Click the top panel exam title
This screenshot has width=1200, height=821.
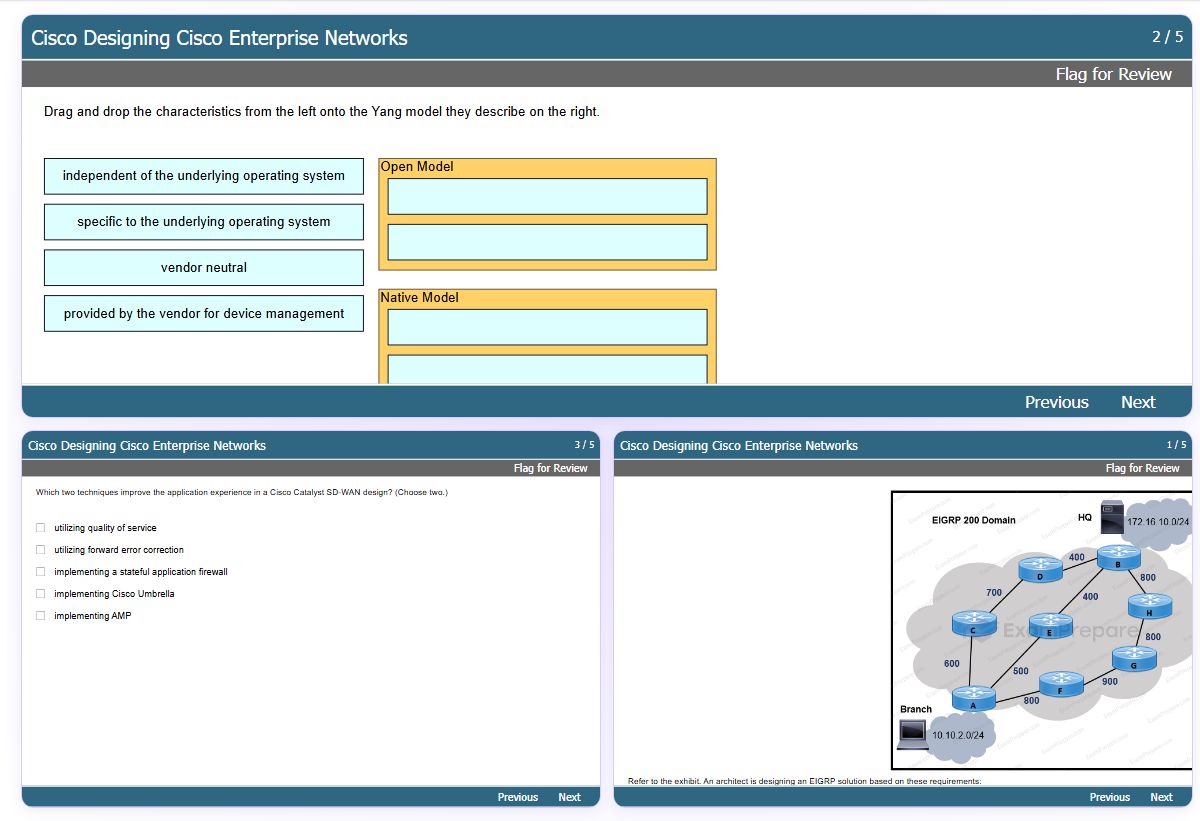(x=219, y=38)
